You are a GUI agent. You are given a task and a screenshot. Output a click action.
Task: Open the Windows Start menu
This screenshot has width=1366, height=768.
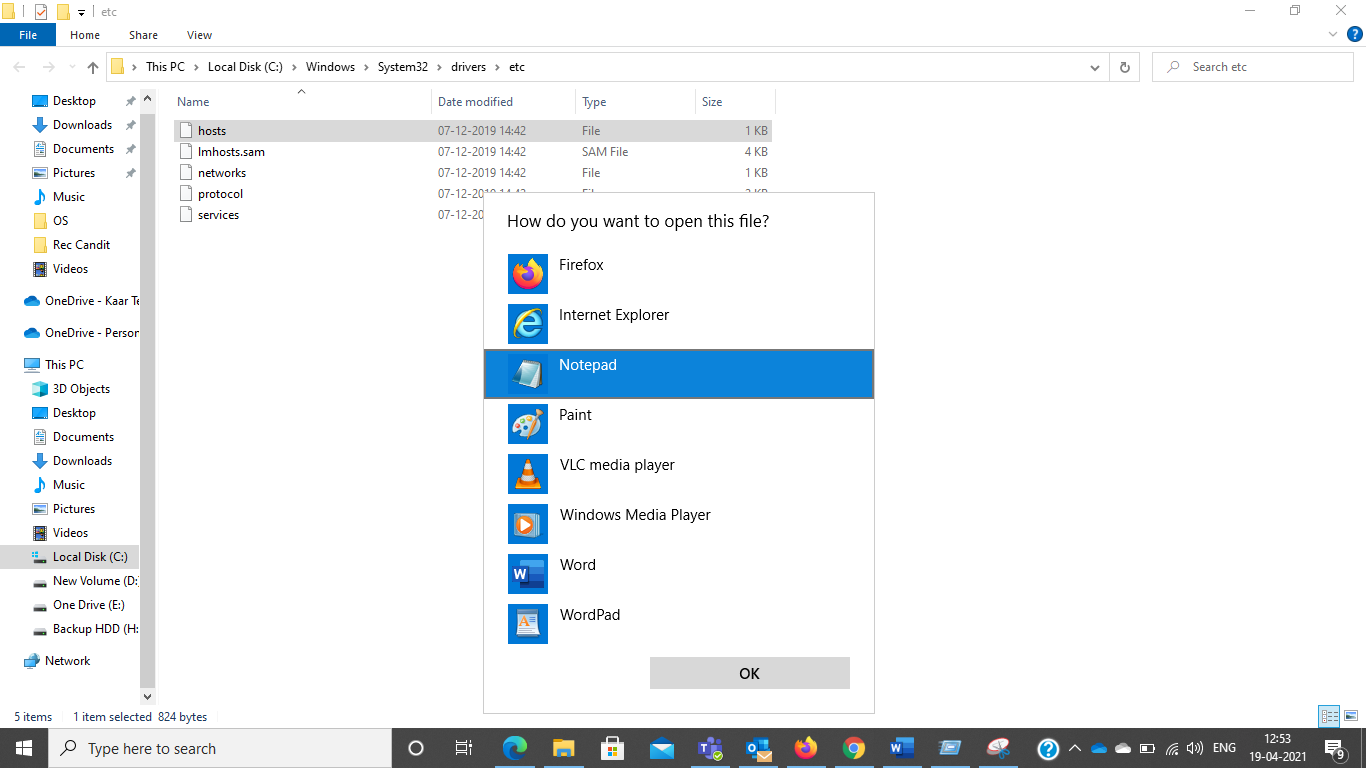click(x=24, y=748)
